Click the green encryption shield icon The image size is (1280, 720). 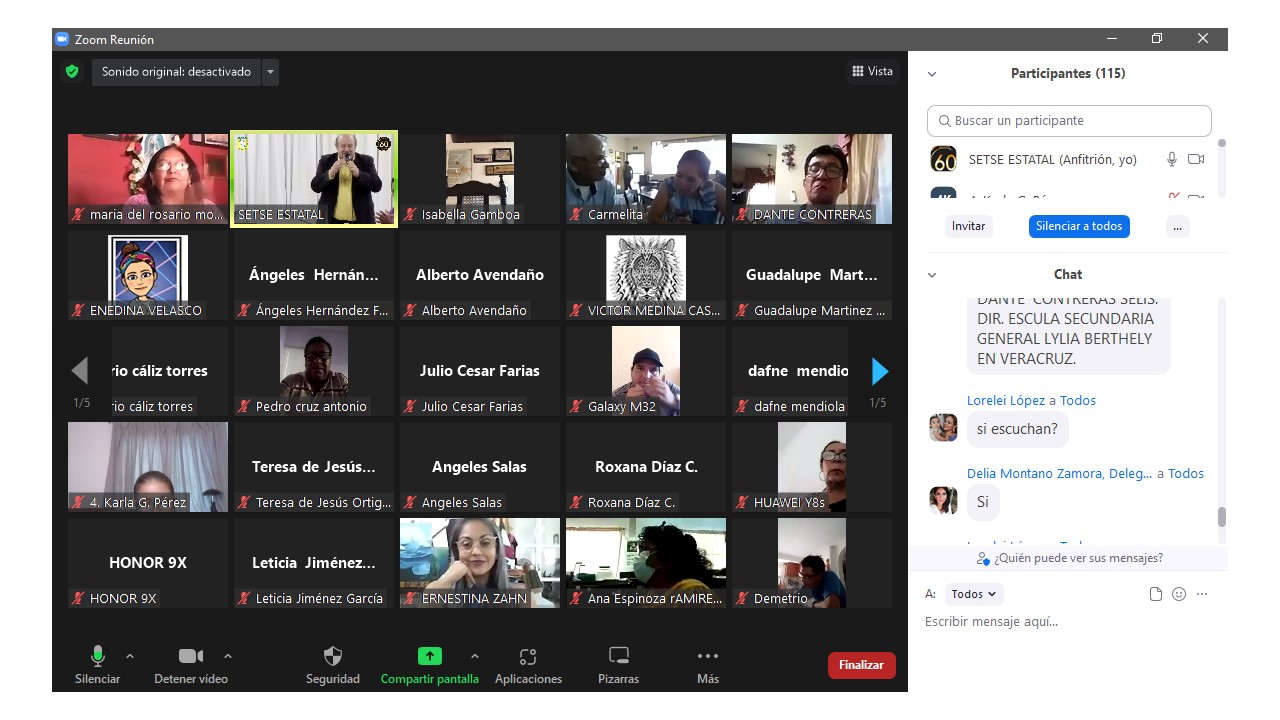72,72
